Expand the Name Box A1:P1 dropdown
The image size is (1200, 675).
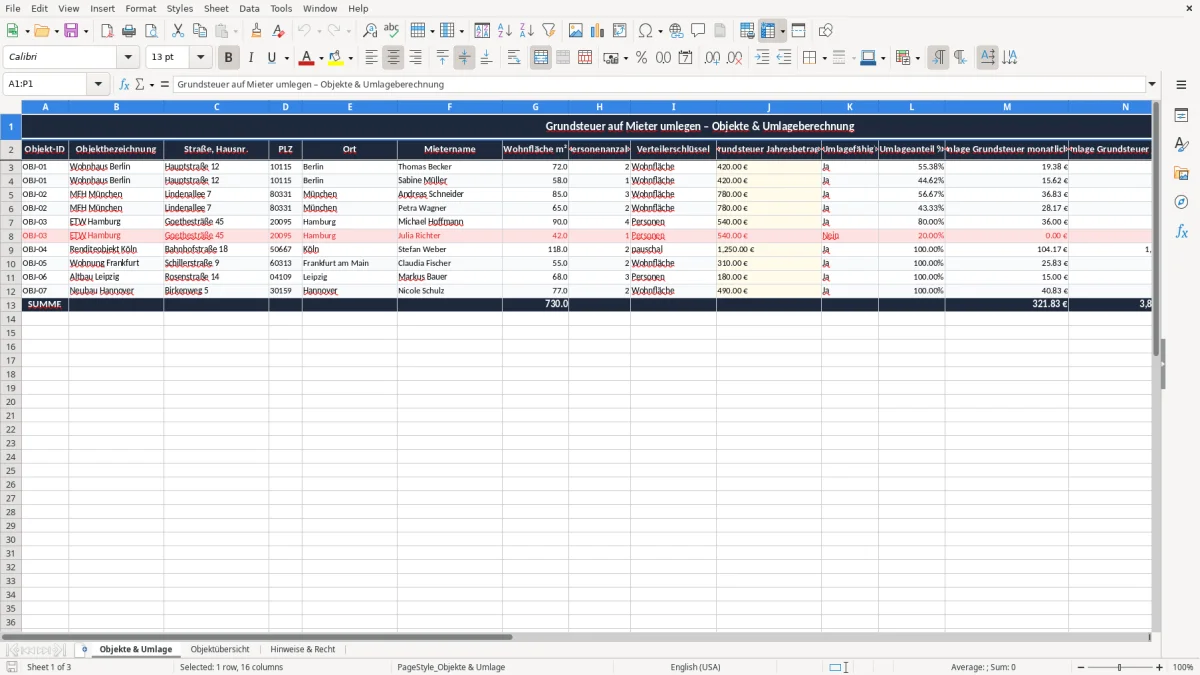point(98,85)
